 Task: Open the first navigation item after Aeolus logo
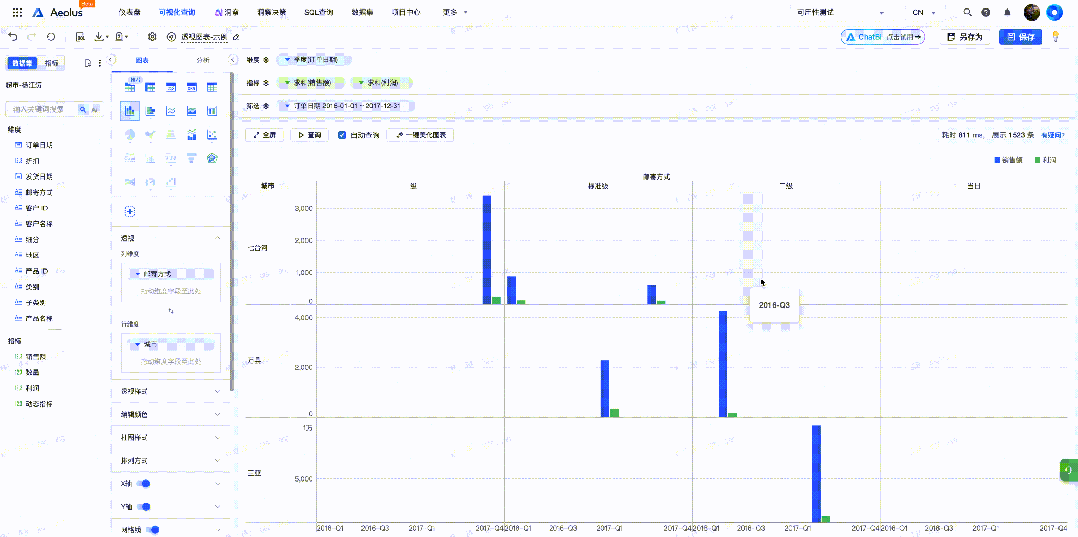point(129,12)
